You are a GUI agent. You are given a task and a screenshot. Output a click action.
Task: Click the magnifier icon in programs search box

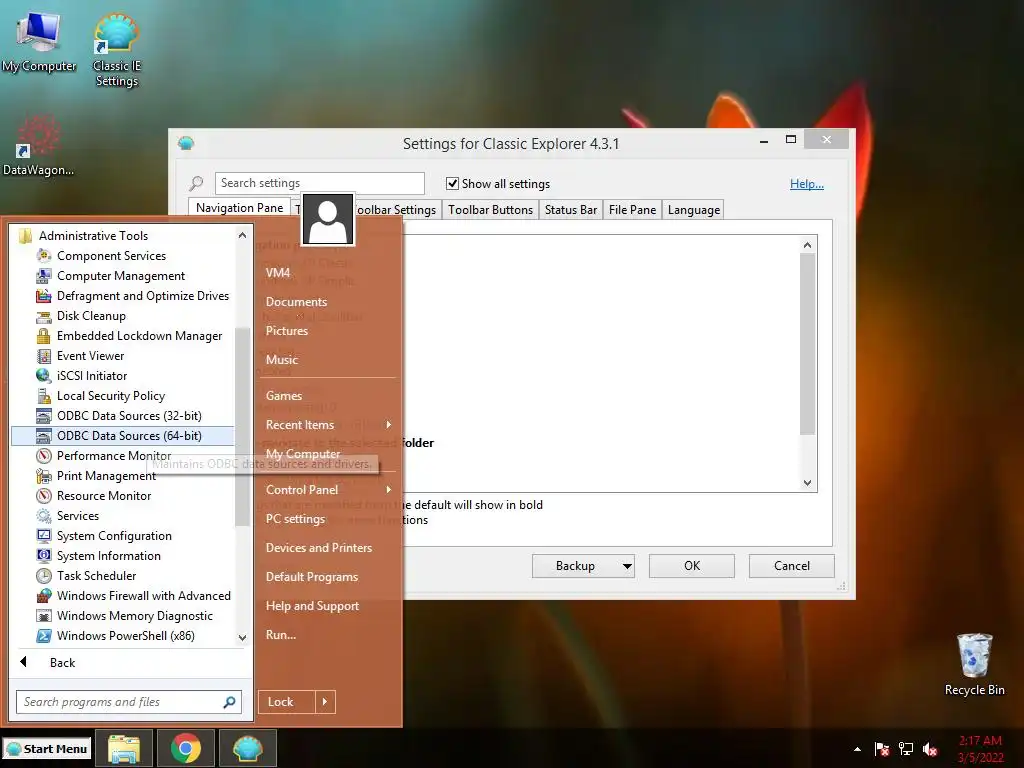229,702
